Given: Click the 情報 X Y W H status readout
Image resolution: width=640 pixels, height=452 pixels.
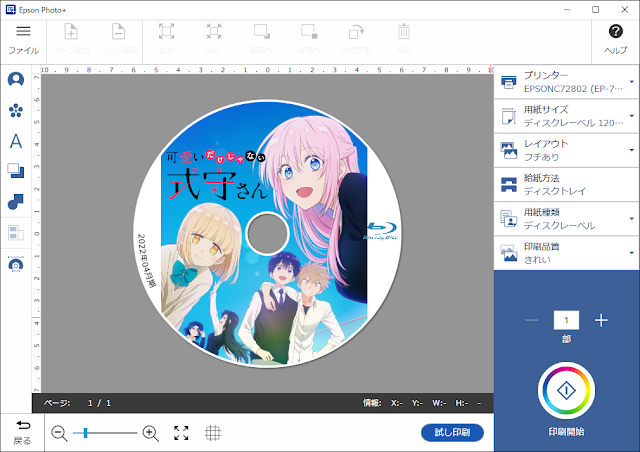Looking at the screenshot, I should coord(422,403).
